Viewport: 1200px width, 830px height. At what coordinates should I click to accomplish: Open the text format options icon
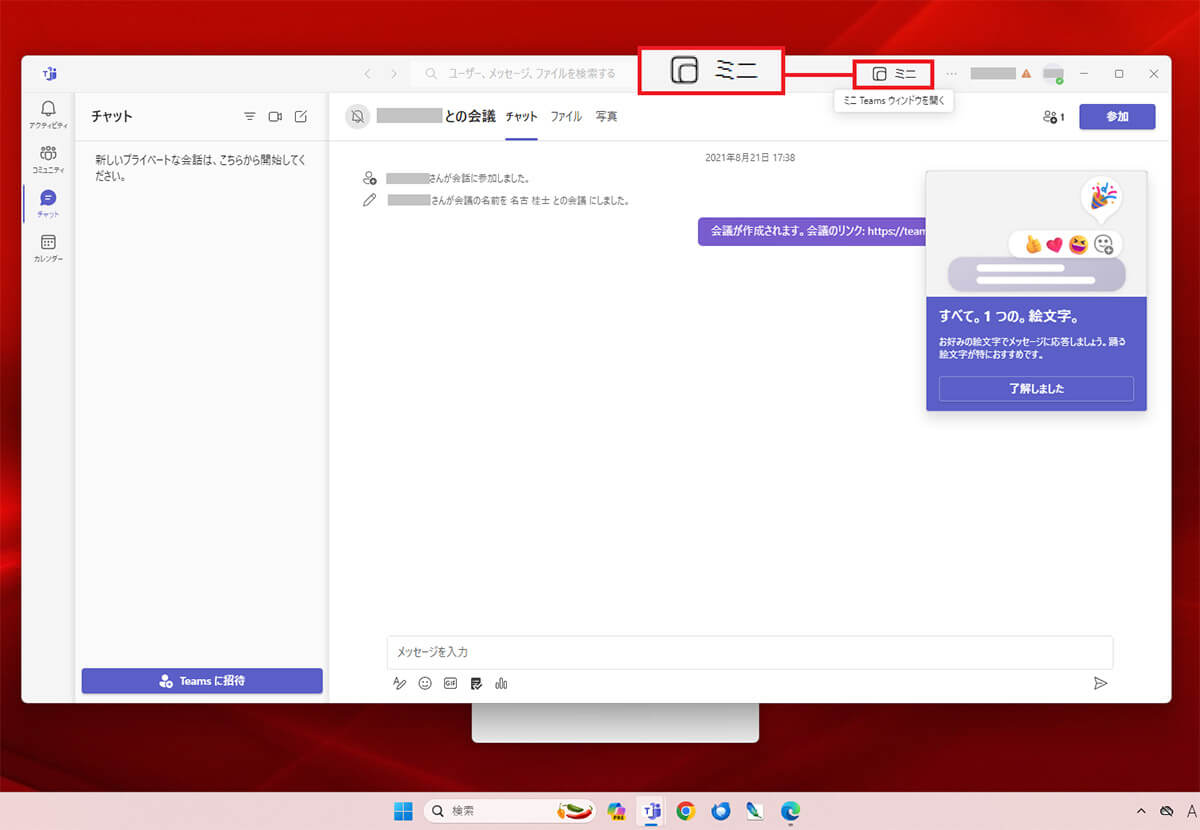click(x=400, y=684)
